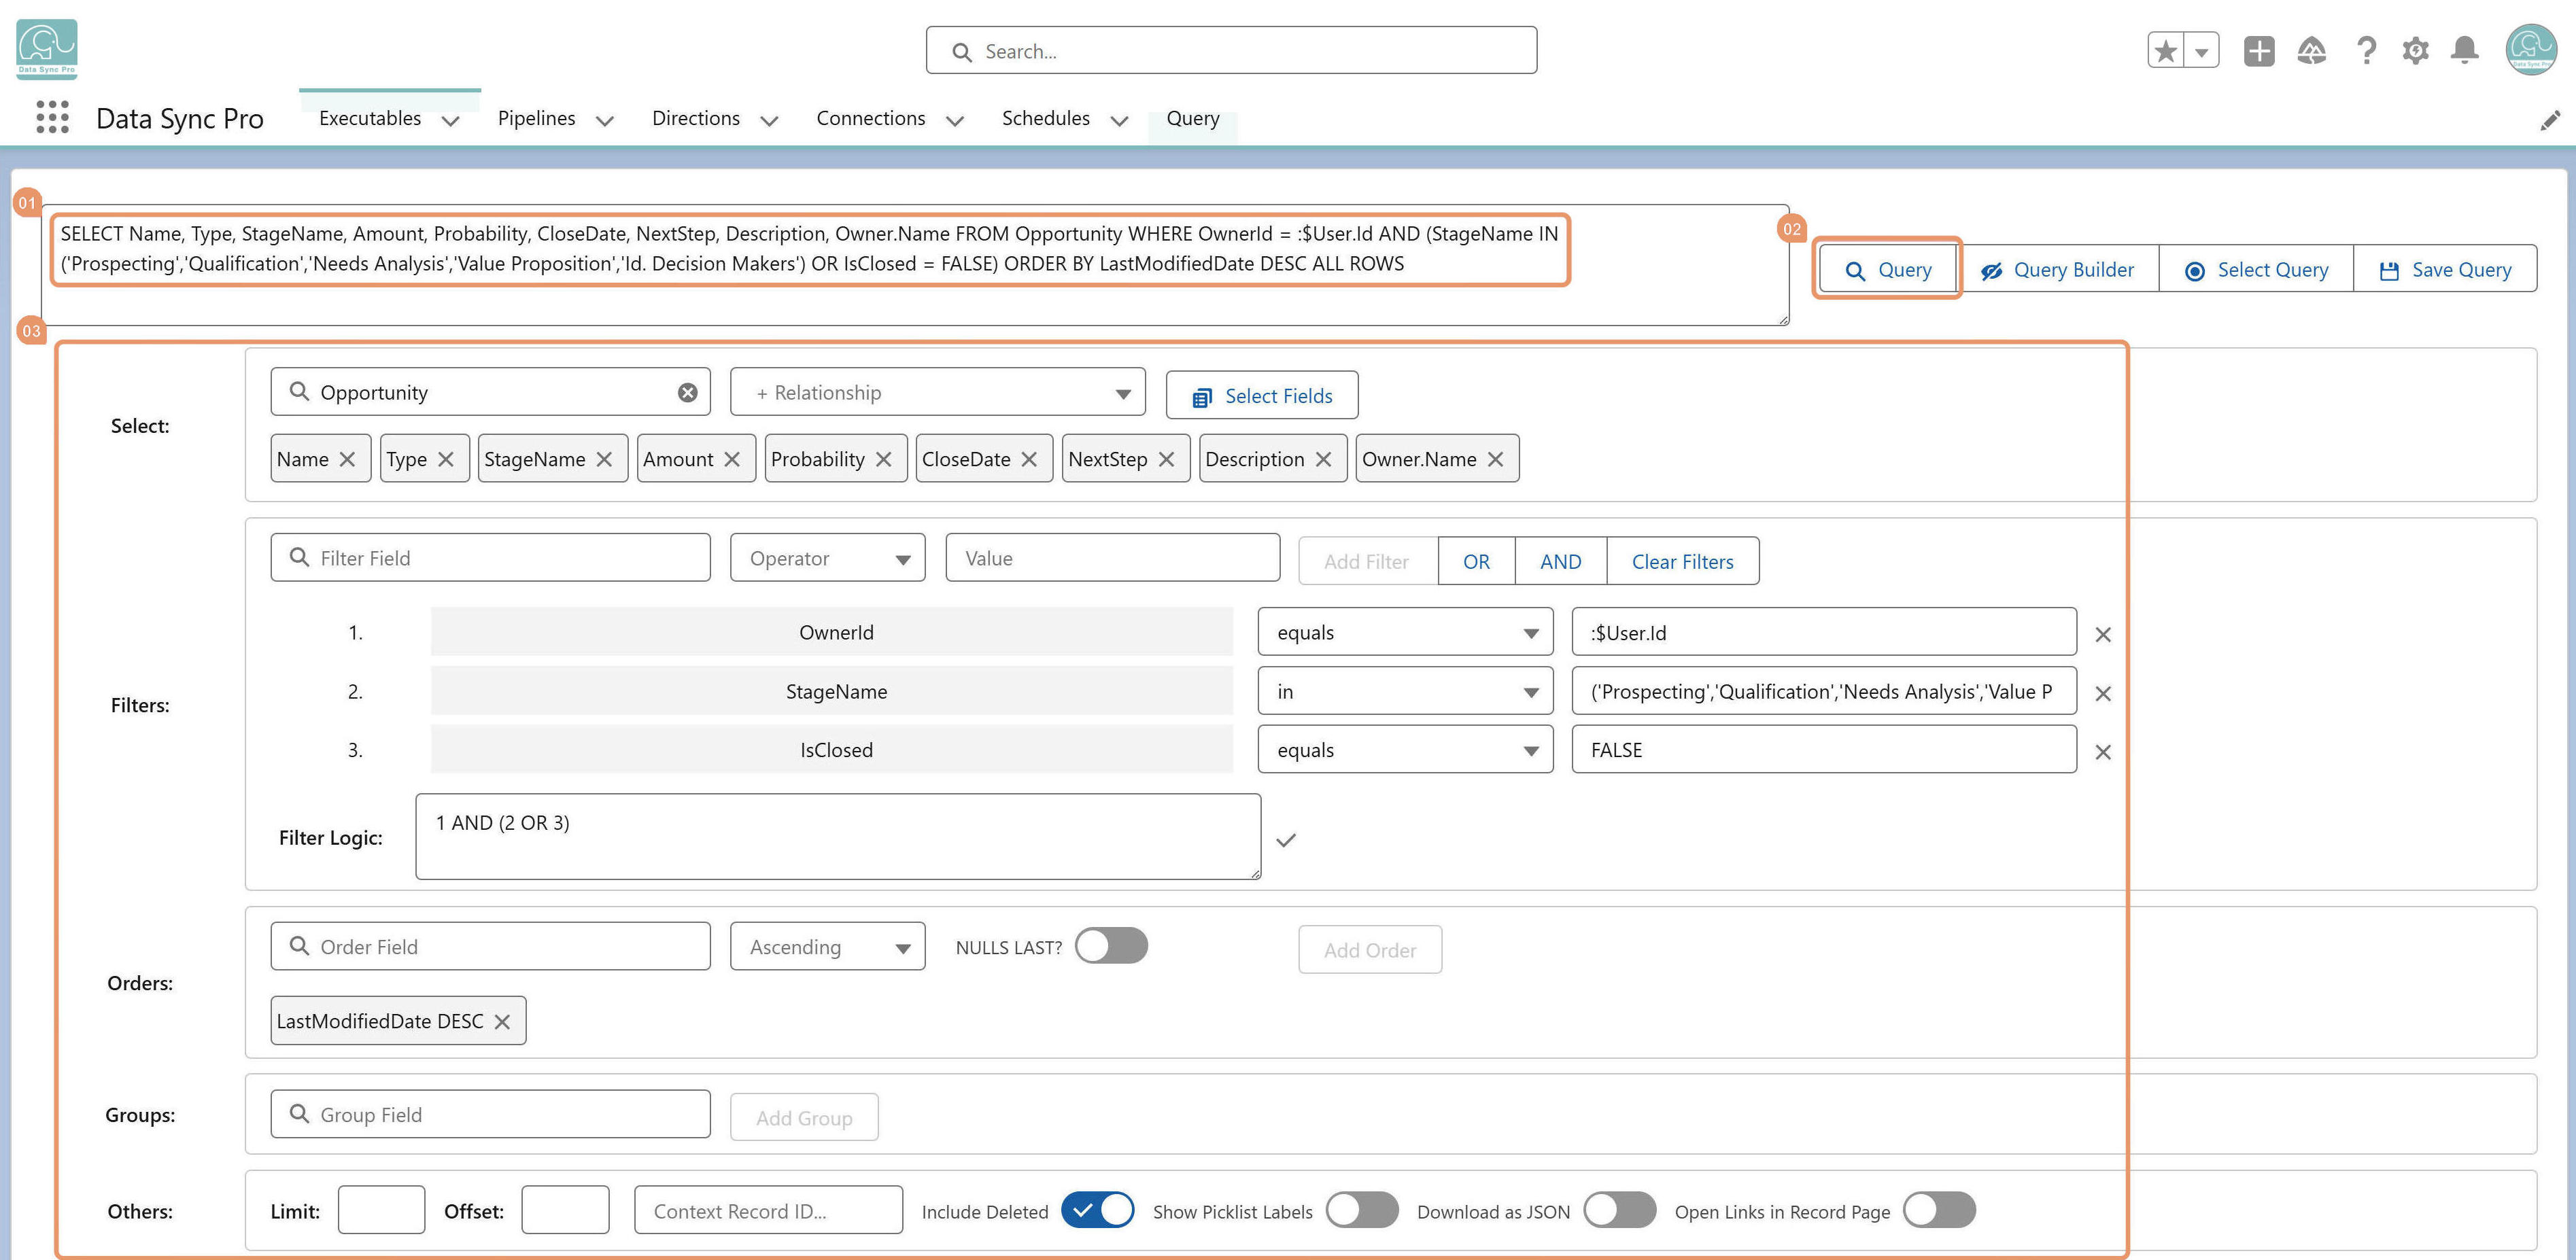The image size is (2576, 1260).
Task: Confirm filter logic with checkmark icon
Action: tap(1286, 840)
